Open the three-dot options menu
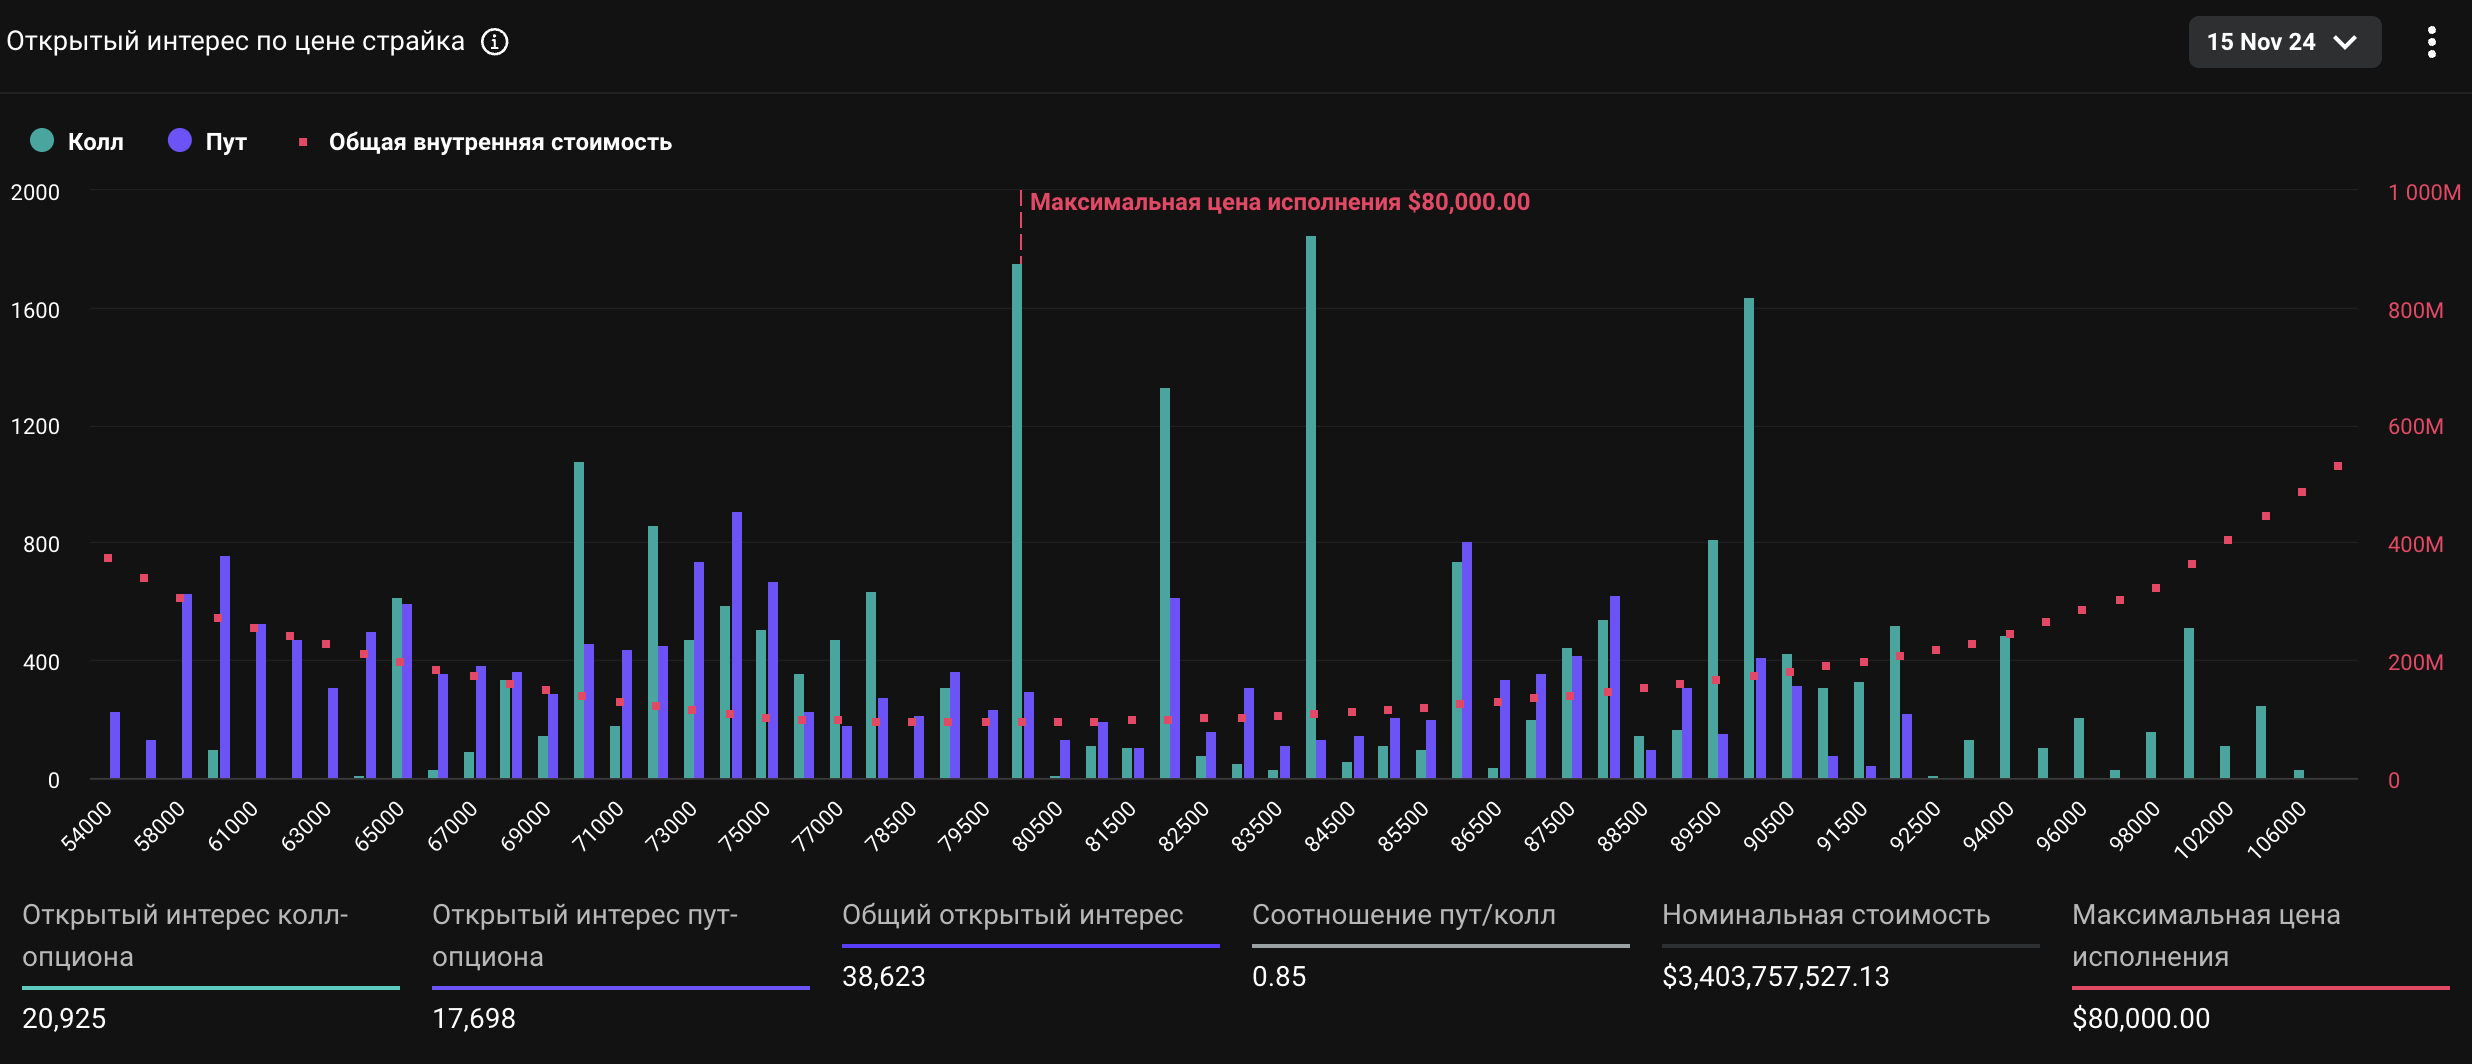2472x1064 pixels. point(2431,42)
